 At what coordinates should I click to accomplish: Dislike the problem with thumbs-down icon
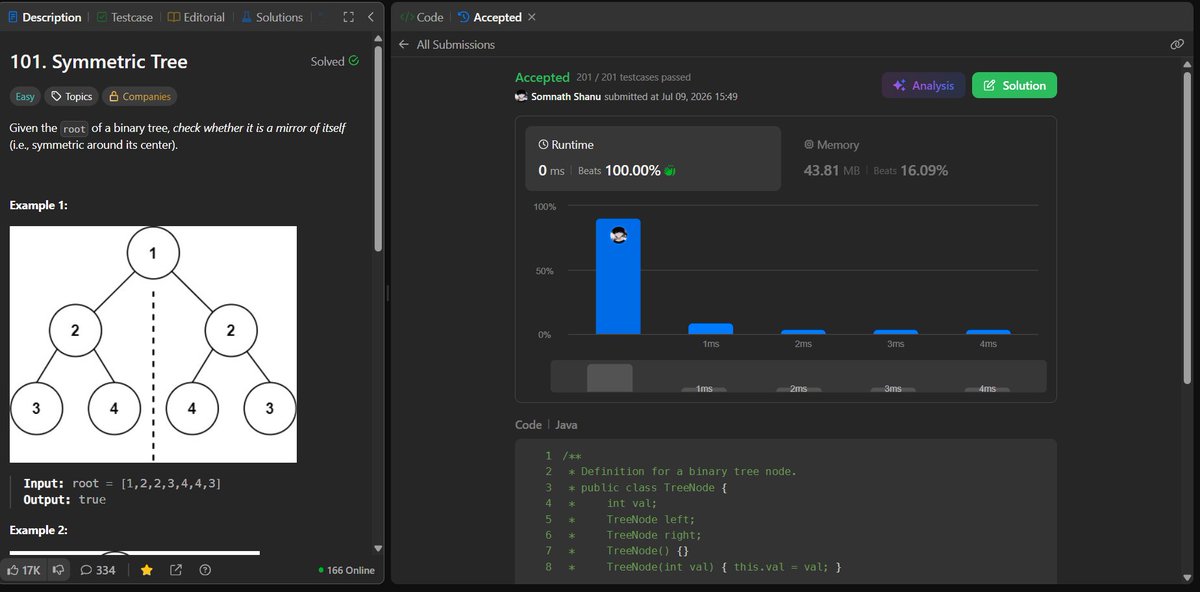coord(59,570)
